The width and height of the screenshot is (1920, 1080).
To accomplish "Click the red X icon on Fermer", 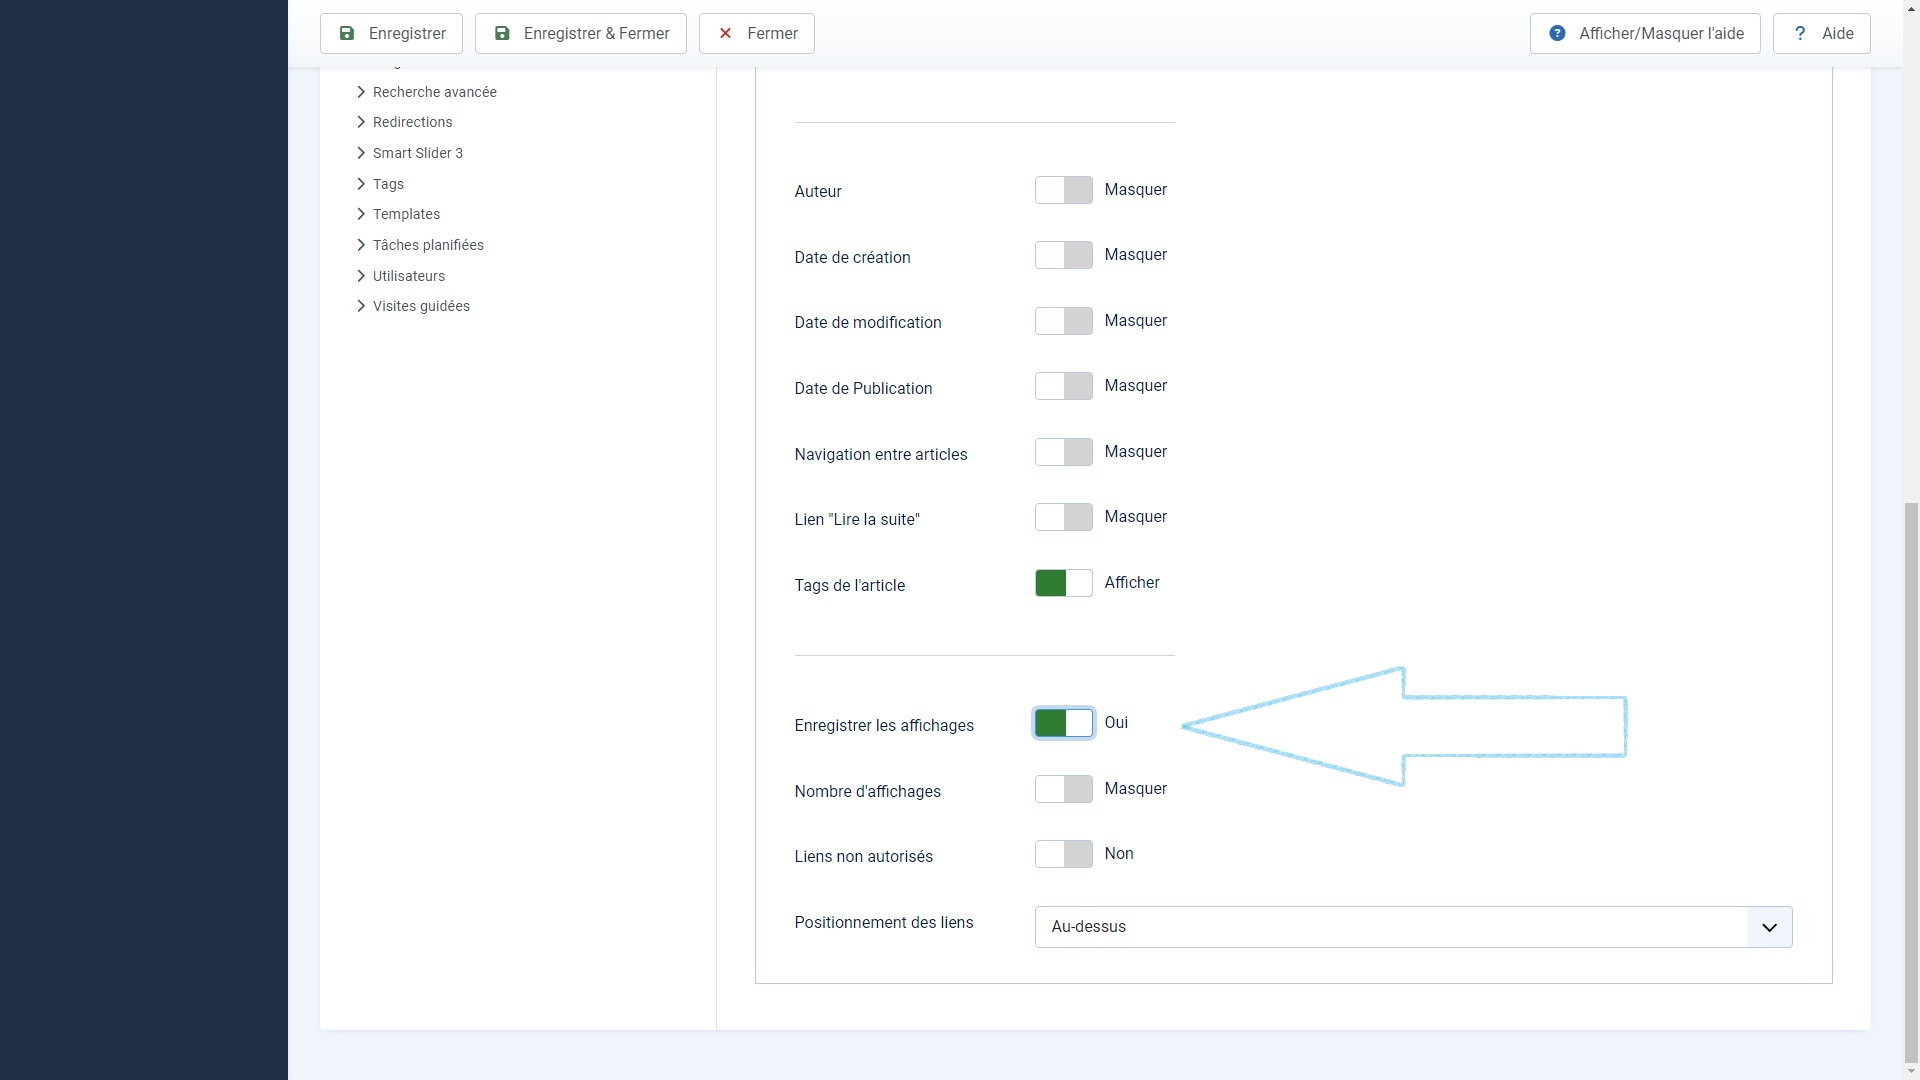I will pos(726,33).
